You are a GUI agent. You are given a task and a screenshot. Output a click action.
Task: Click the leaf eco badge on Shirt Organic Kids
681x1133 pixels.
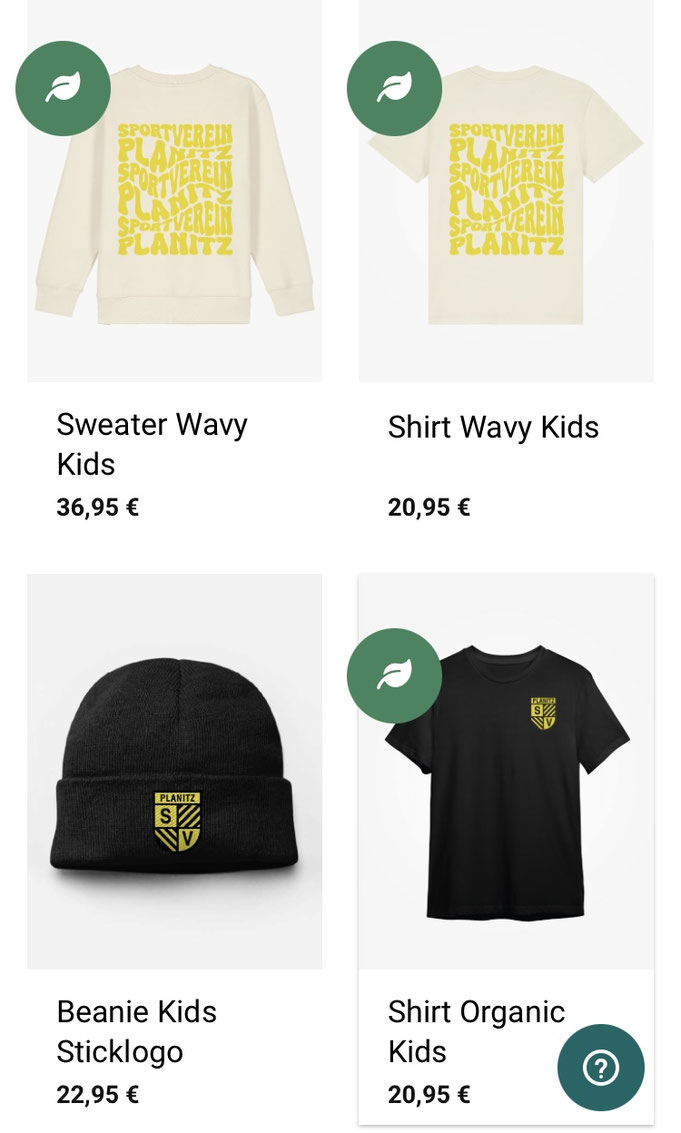point(394,675)
